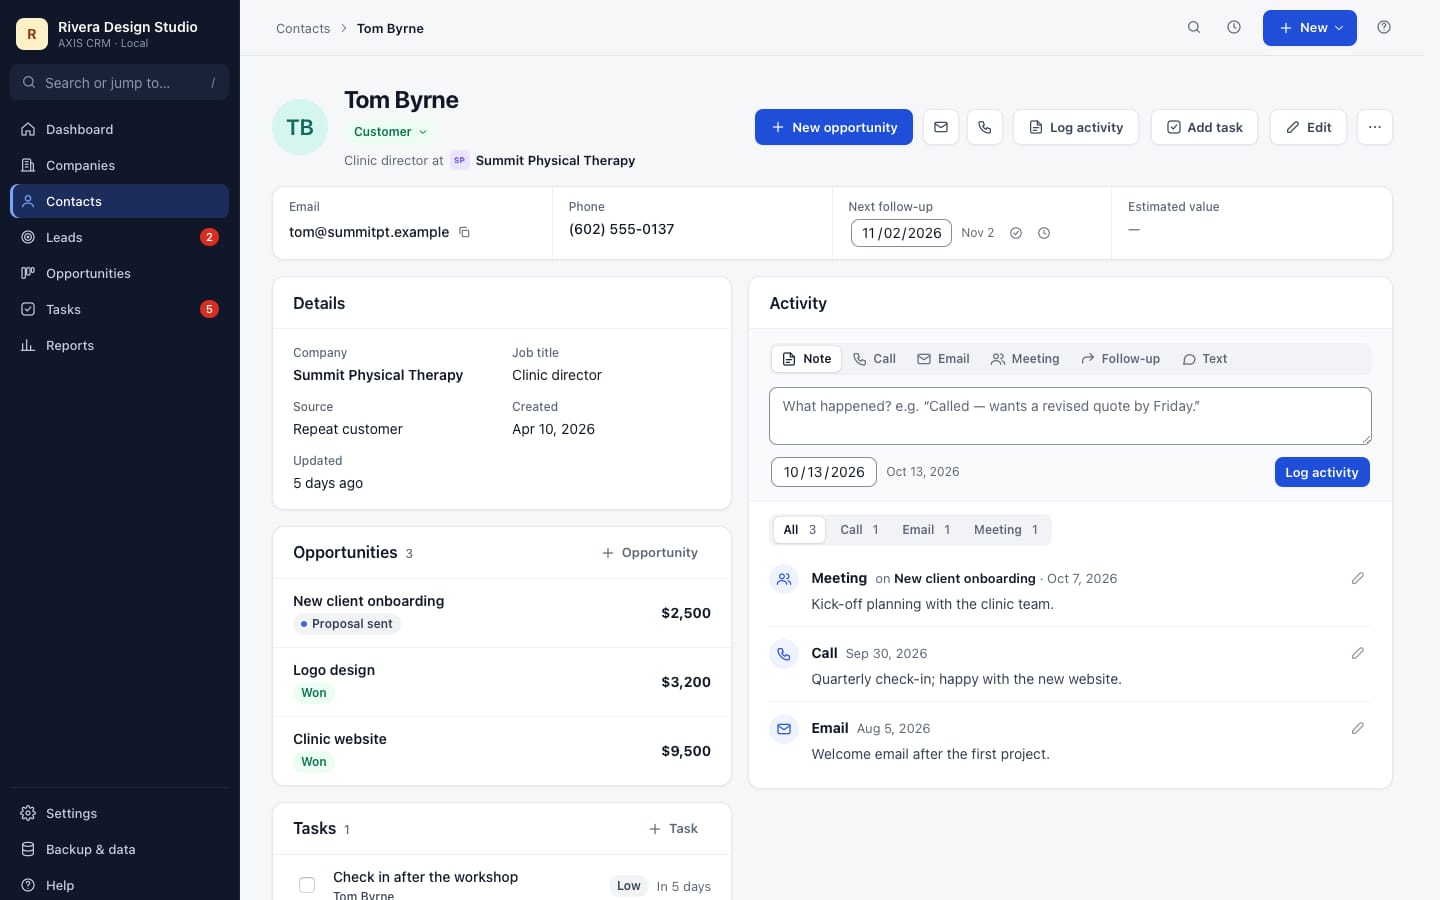This screenshot has height=900, width=1440.
Task: Click the activity note text area
Action: coord(1070,416)
